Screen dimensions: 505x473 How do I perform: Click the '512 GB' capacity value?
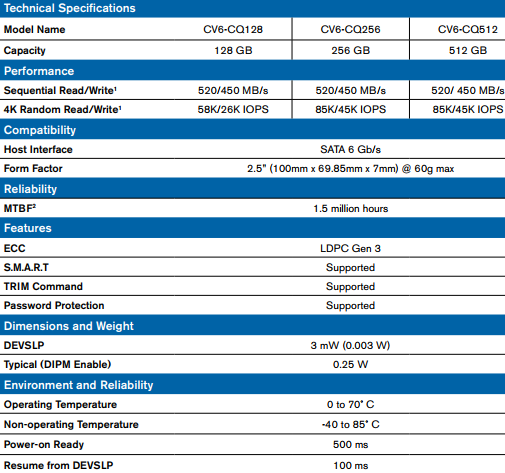[468, 50]
